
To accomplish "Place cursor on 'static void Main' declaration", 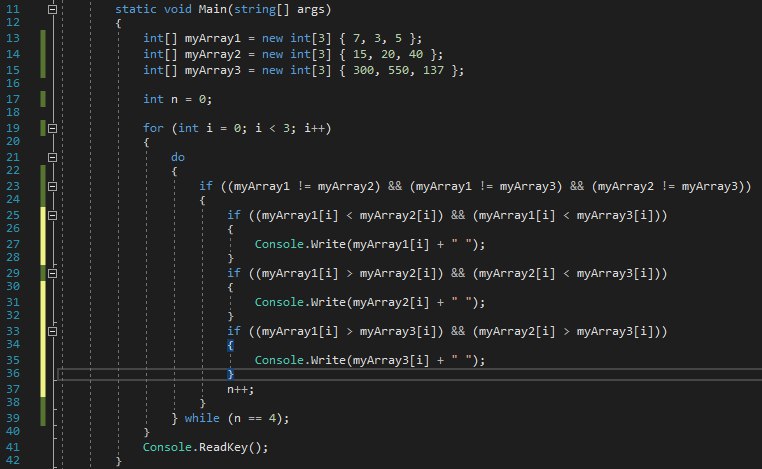I will (223, 9).
